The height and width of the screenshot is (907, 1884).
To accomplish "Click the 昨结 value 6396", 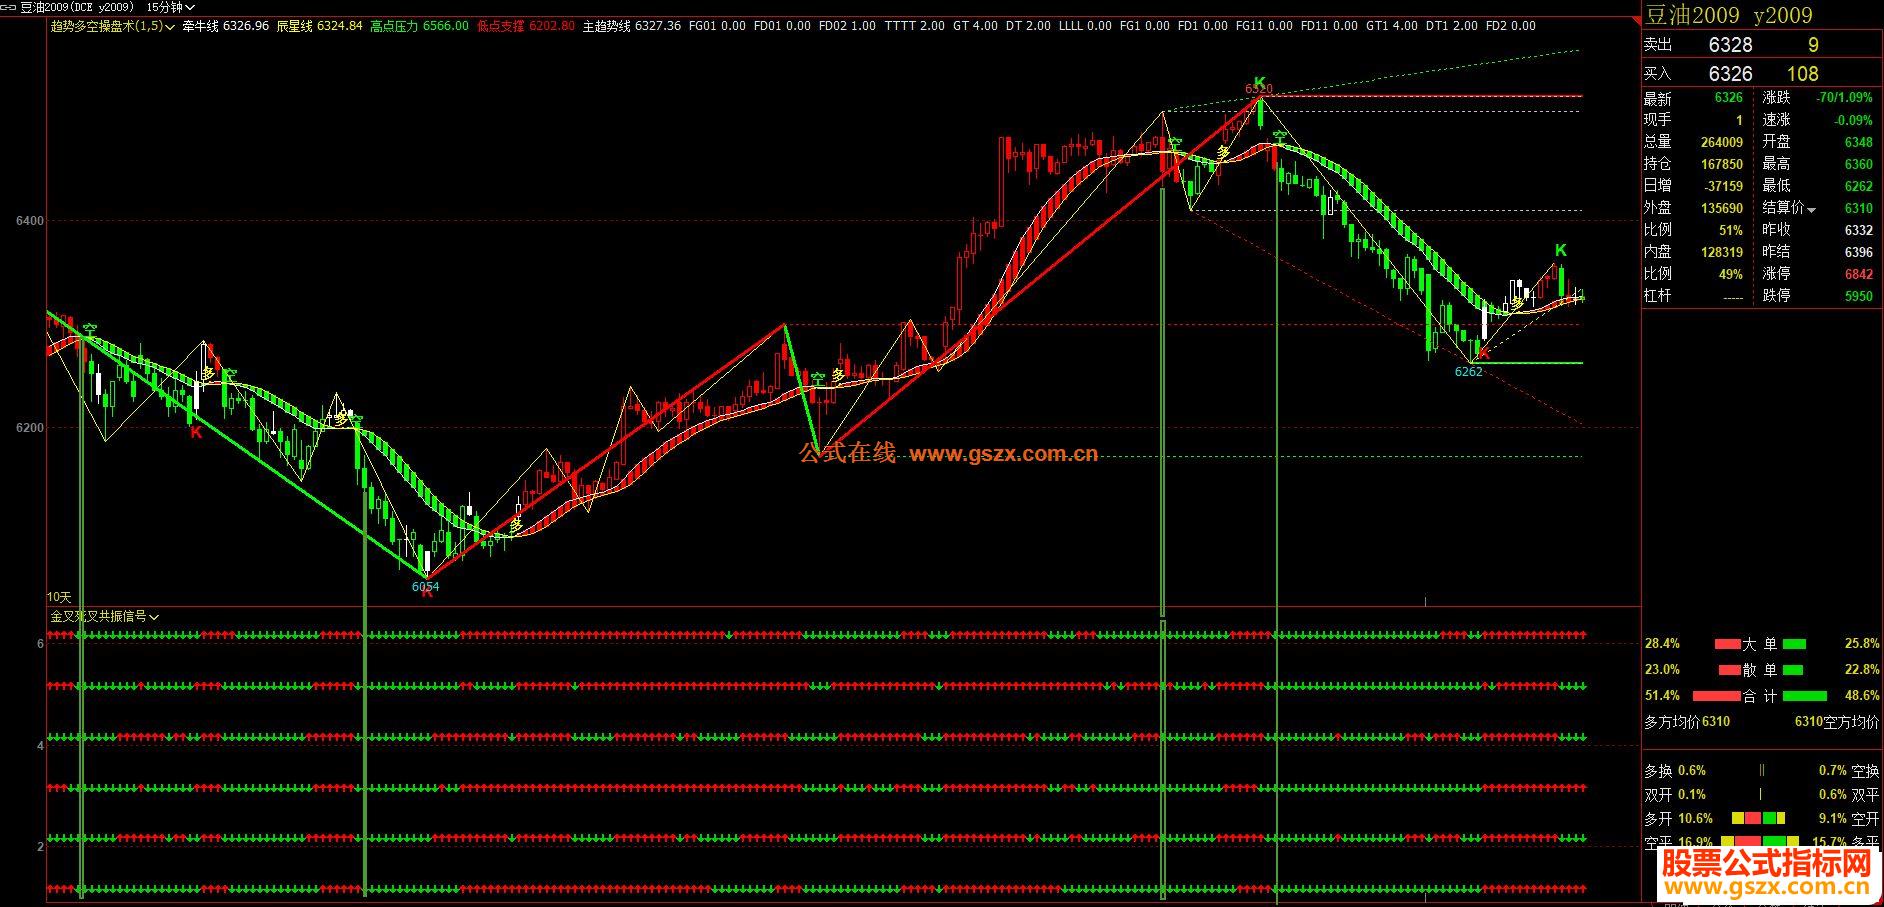I will tap(1859, 252).
